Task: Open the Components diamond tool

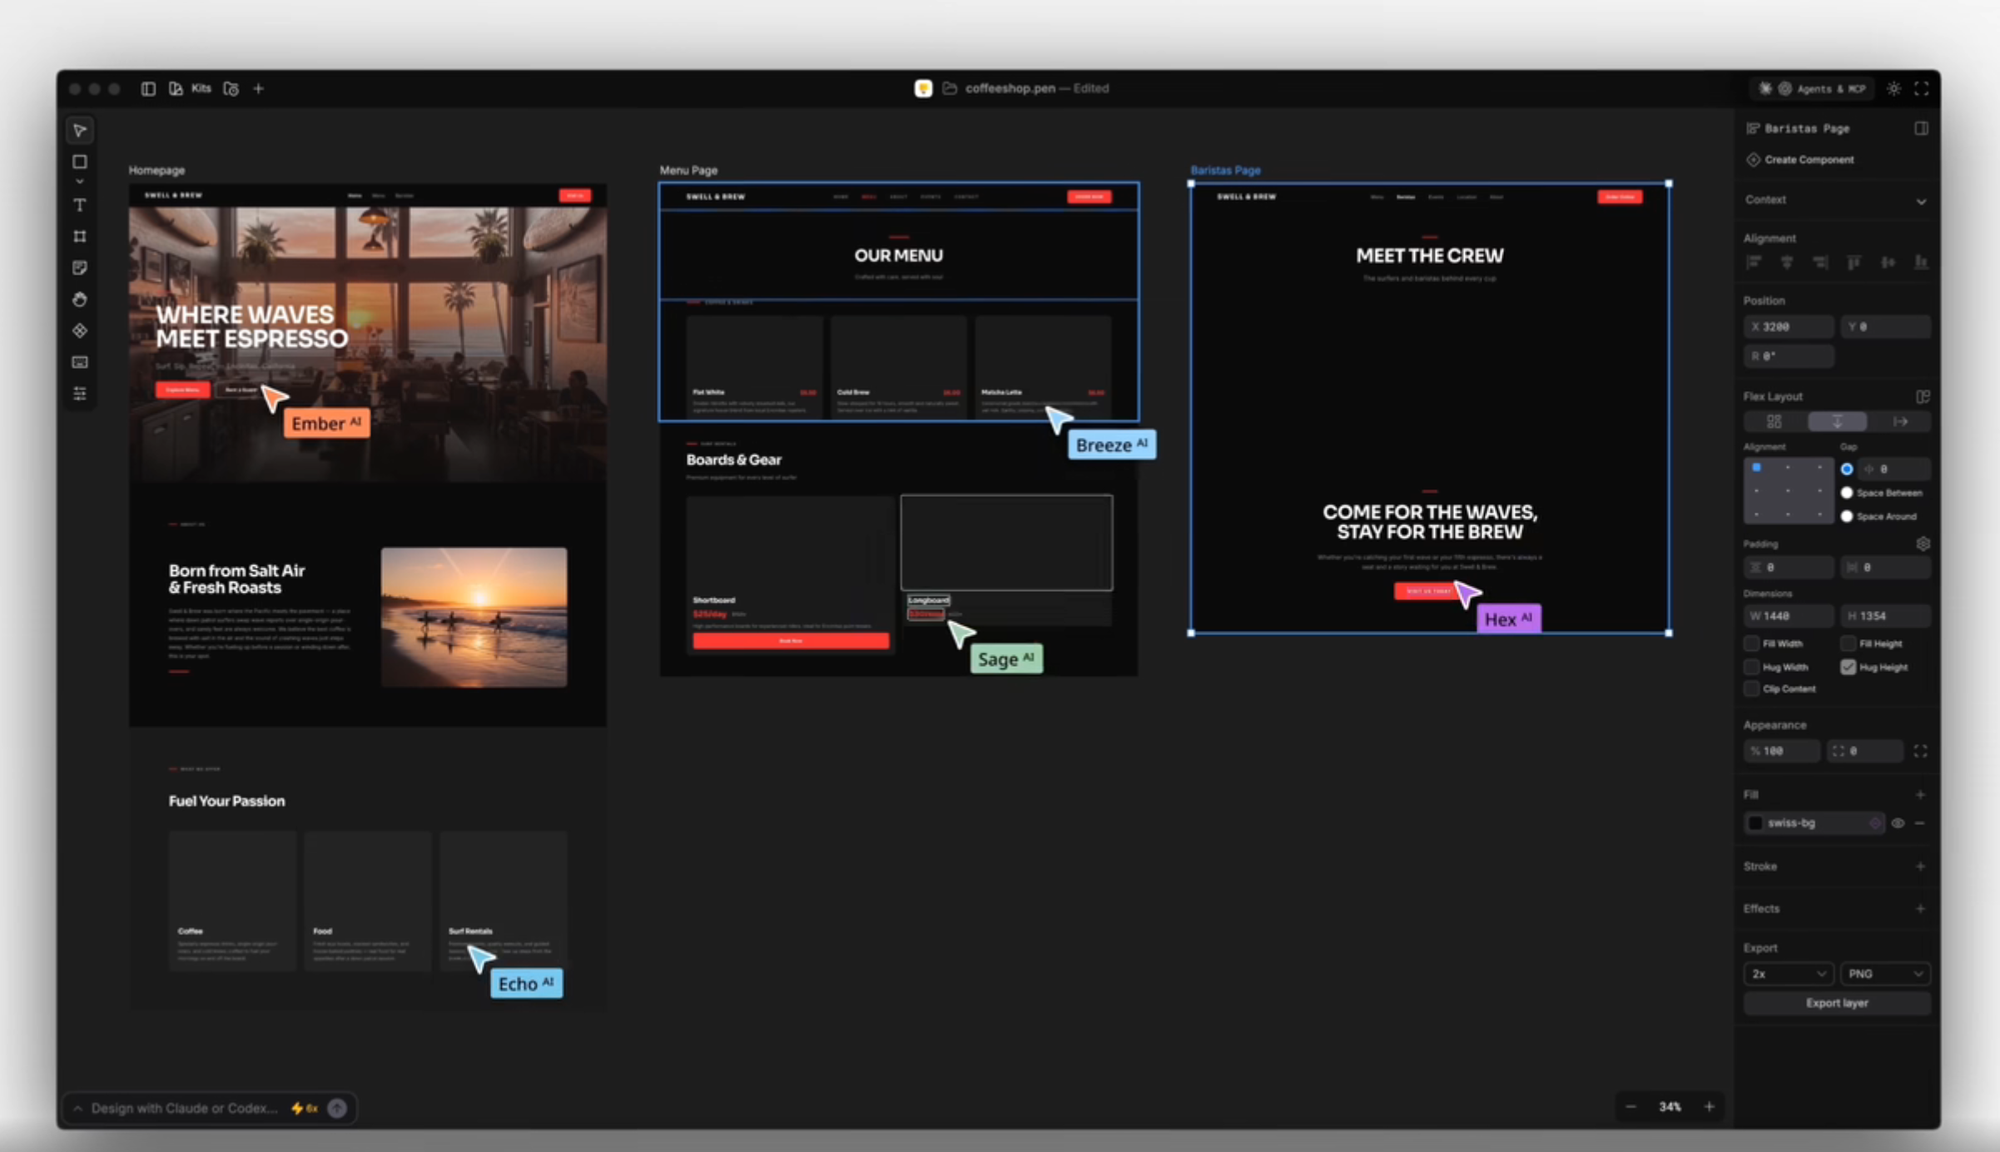Action: [x=80, y=331]
